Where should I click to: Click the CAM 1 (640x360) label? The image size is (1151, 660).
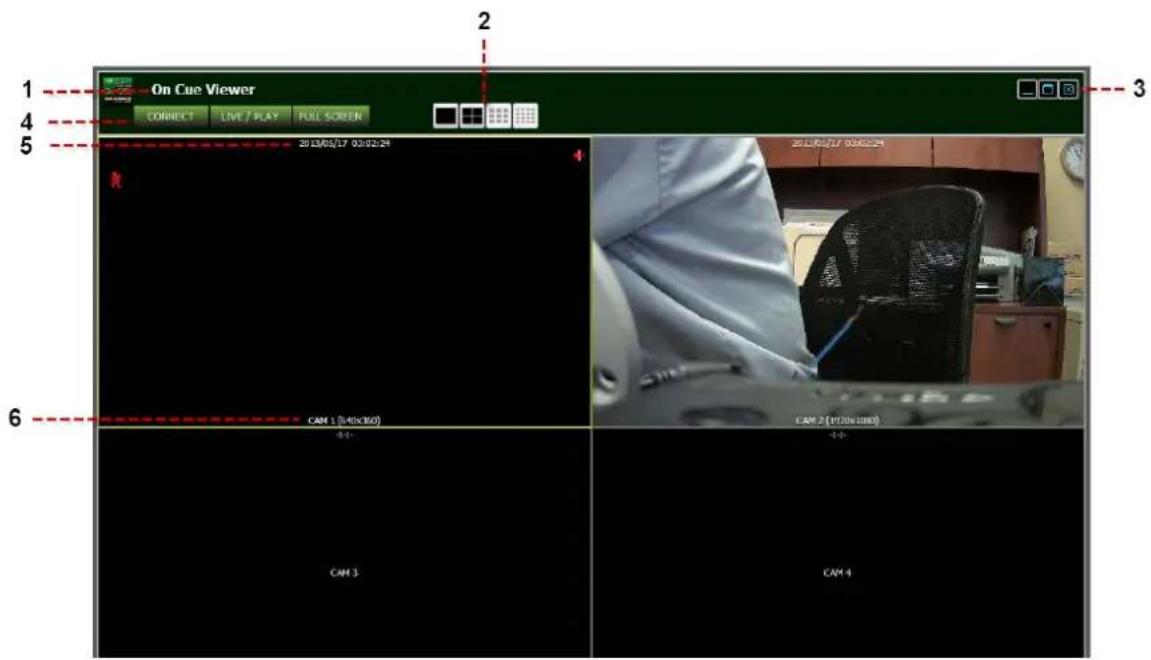pyautogui.click(x=344, y=421)
